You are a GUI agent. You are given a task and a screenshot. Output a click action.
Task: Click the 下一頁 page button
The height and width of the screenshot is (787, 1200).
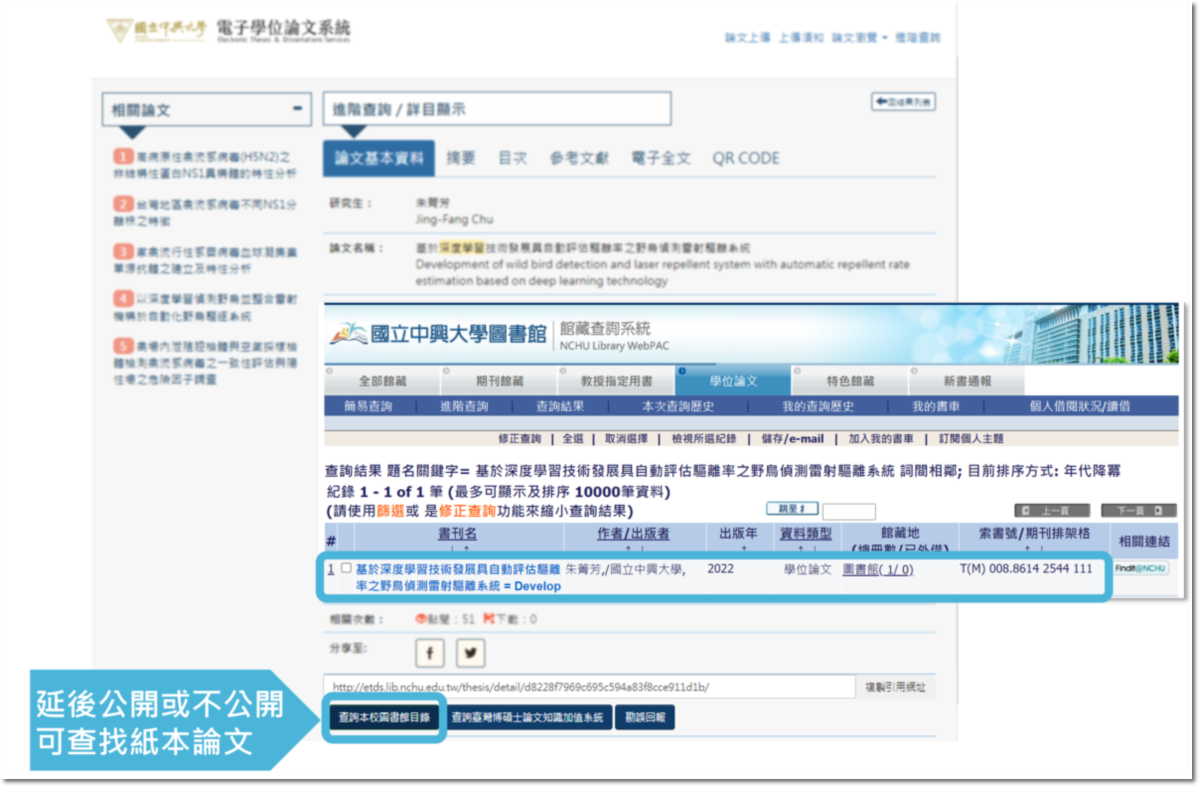point(1138,510)
